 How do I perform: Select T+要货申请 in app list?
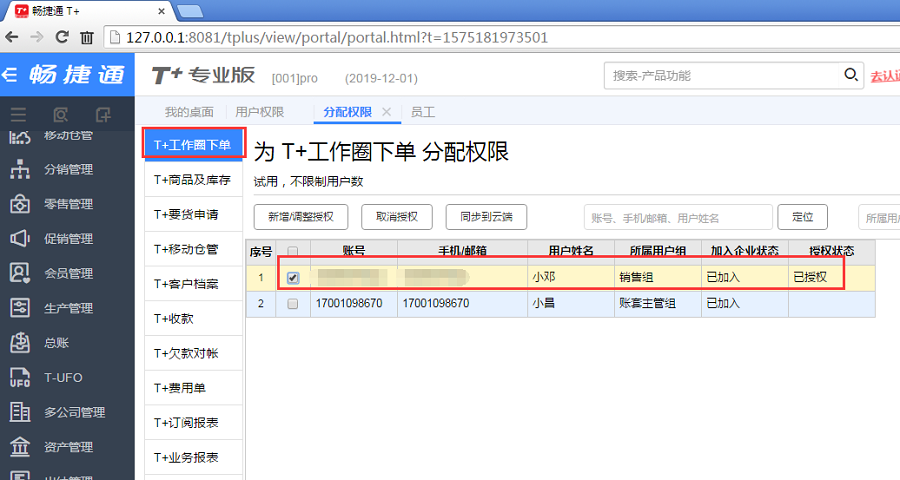193,215
